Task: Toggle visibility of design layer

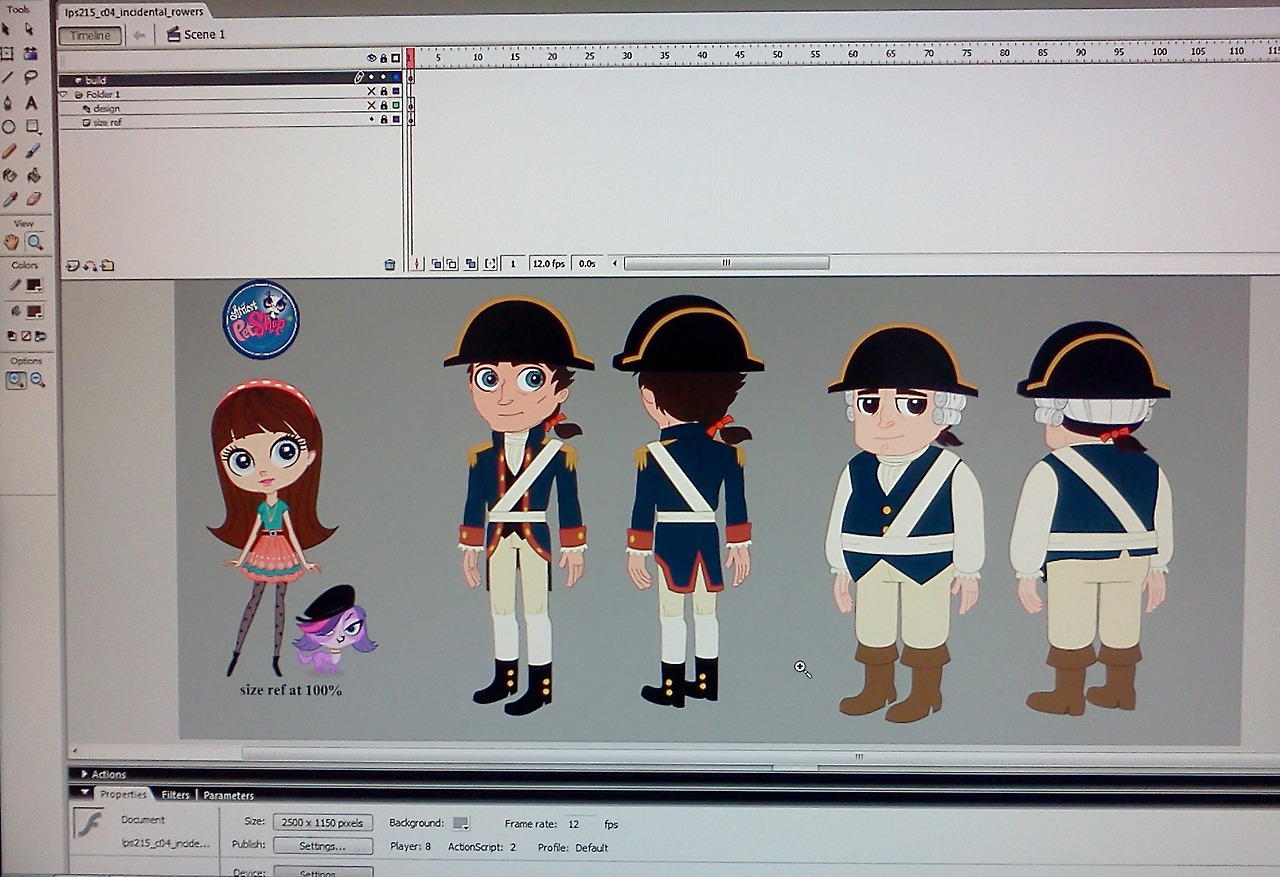Action: pyautogui.click(x=371, y=106)
